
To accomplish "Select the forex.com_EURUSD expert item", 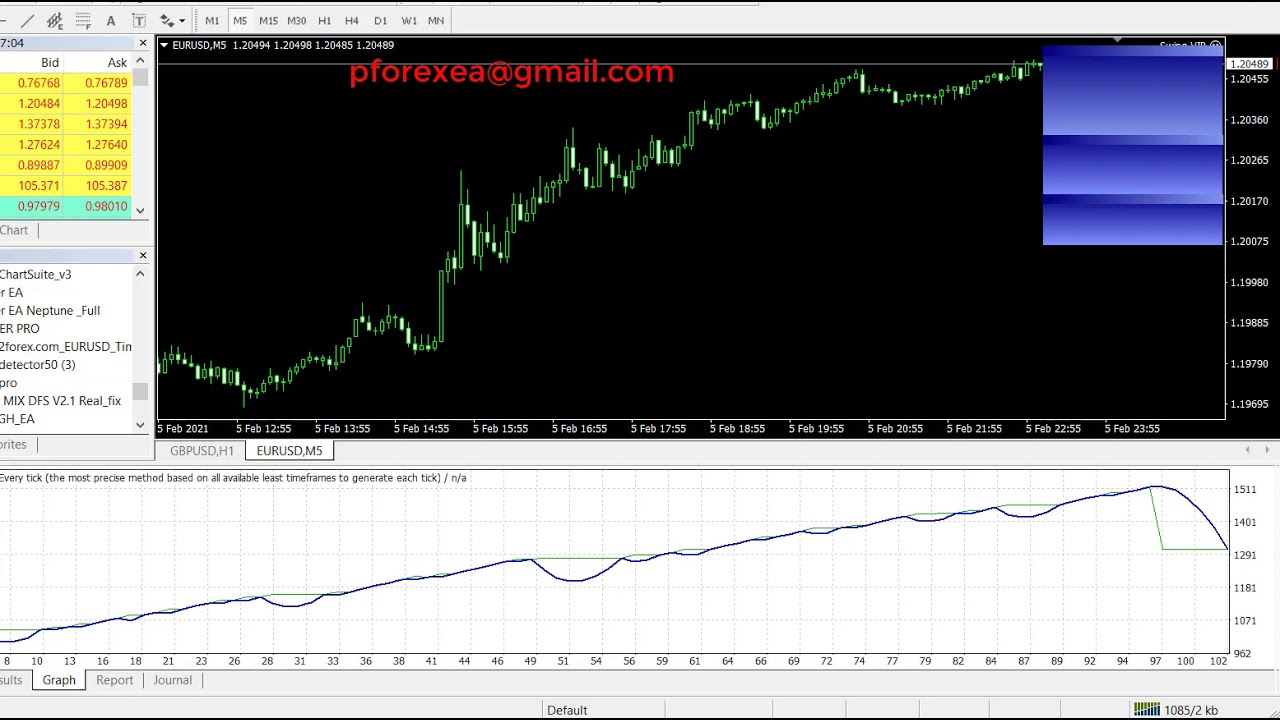I will (x=66, y=346).
